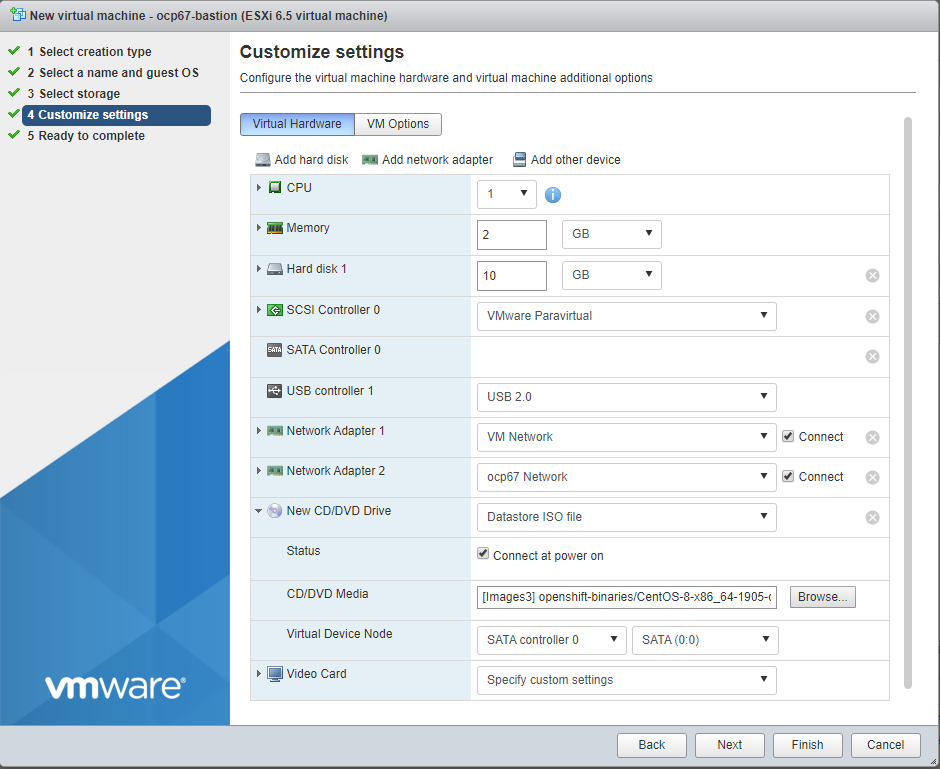Click the Finish button
Screen dimensions: 940x769
point(808,745)
